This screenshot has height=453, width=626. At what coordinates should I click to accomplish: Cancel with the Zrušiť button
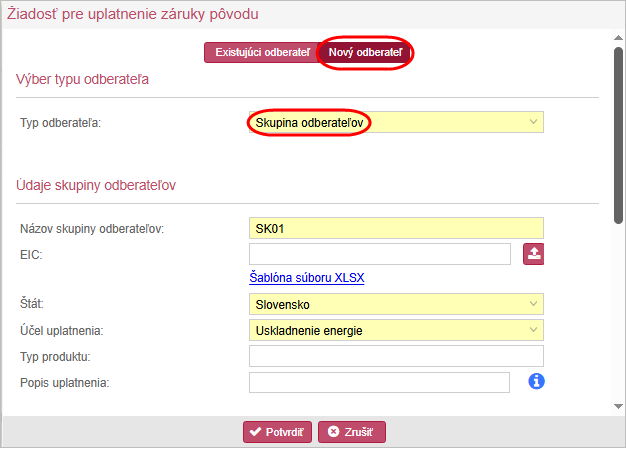[x=352, y=432]
